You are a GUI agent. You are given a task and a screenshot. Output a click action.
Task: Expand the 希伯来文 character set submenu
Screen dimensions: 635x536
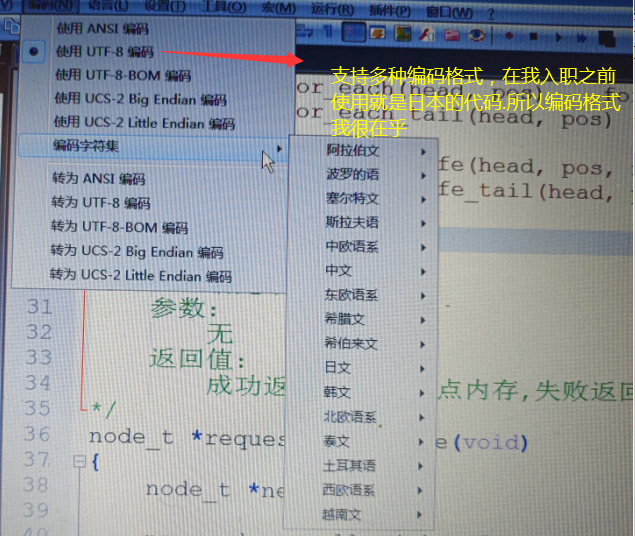click(x=360, y=344)
